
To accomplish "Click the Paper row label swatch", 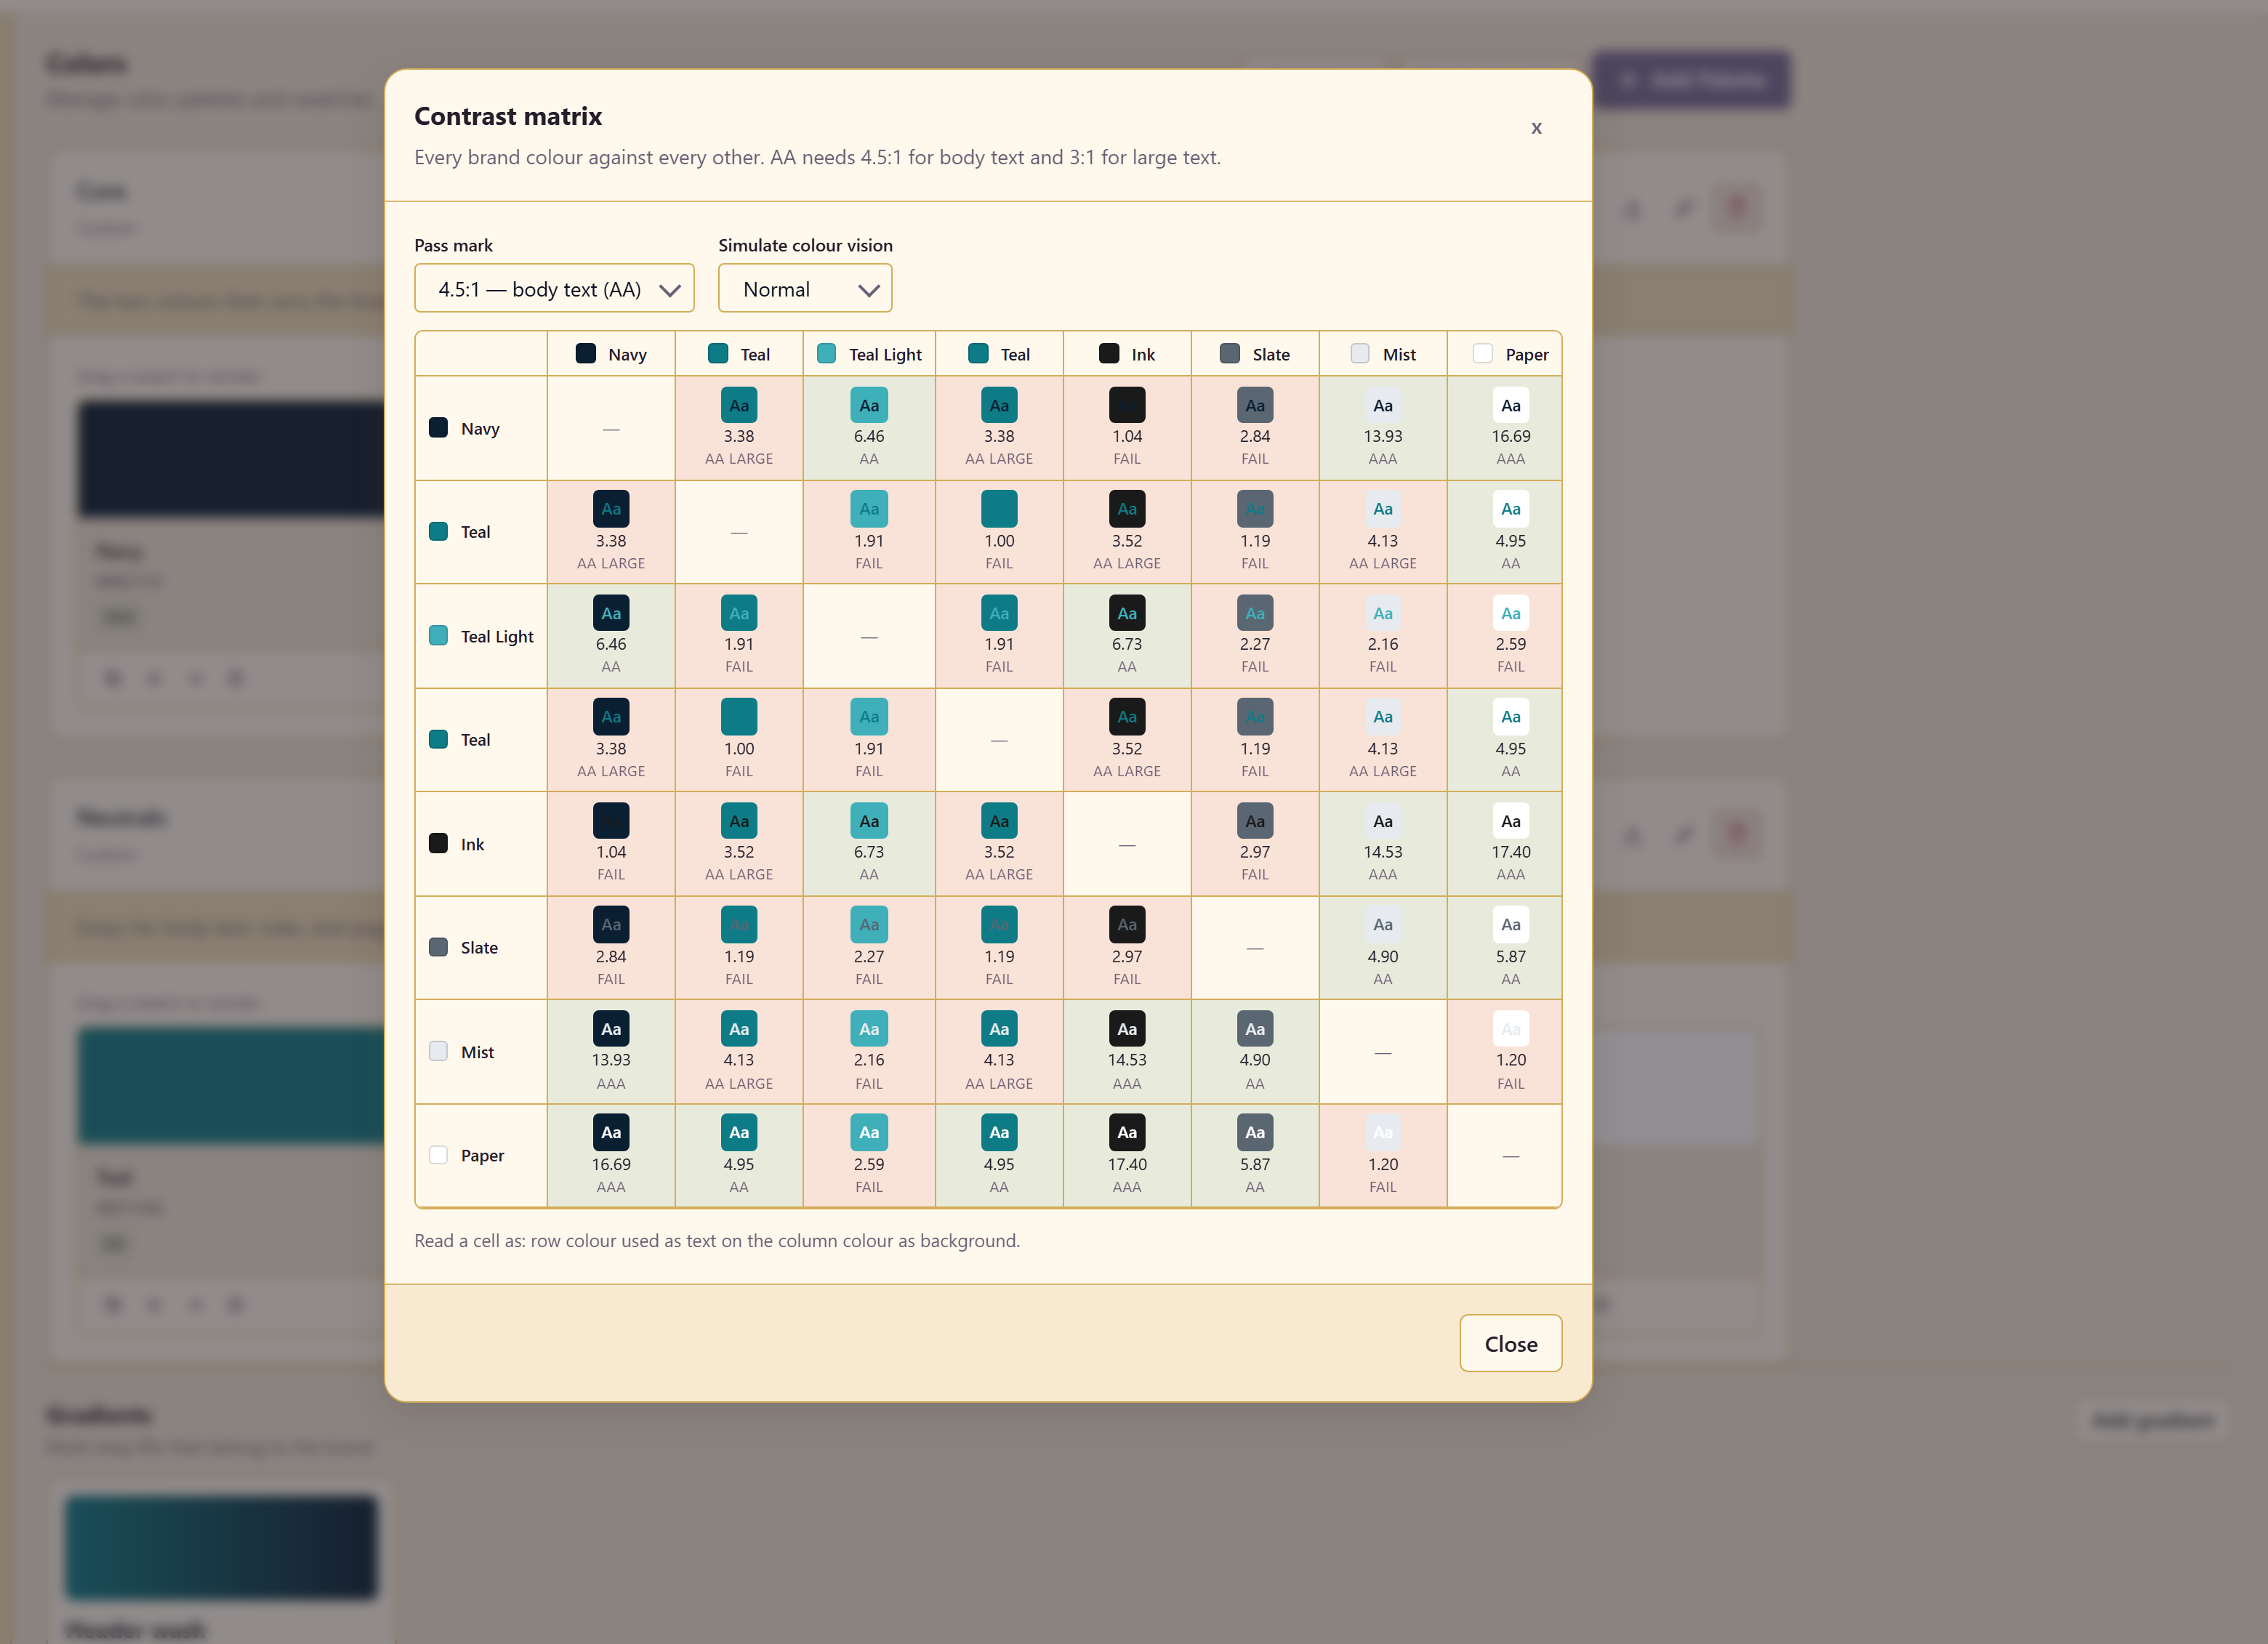I will pyautogui.click(x=438, y=1155).
